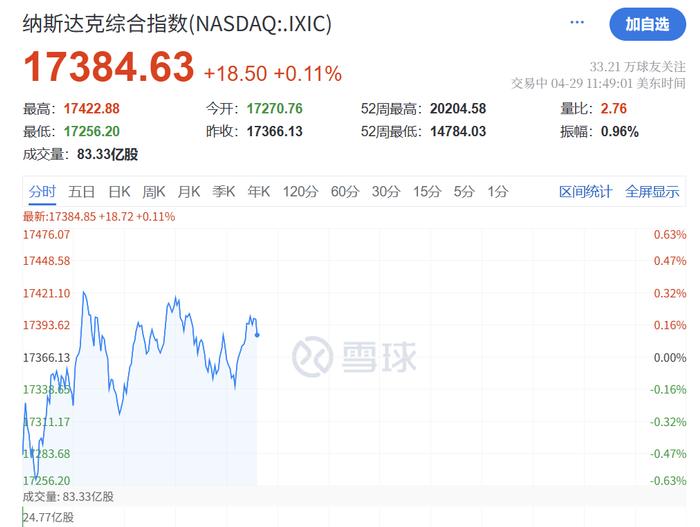Choose the 15分 interval
700x527 pixels.
tap(426, 192)
